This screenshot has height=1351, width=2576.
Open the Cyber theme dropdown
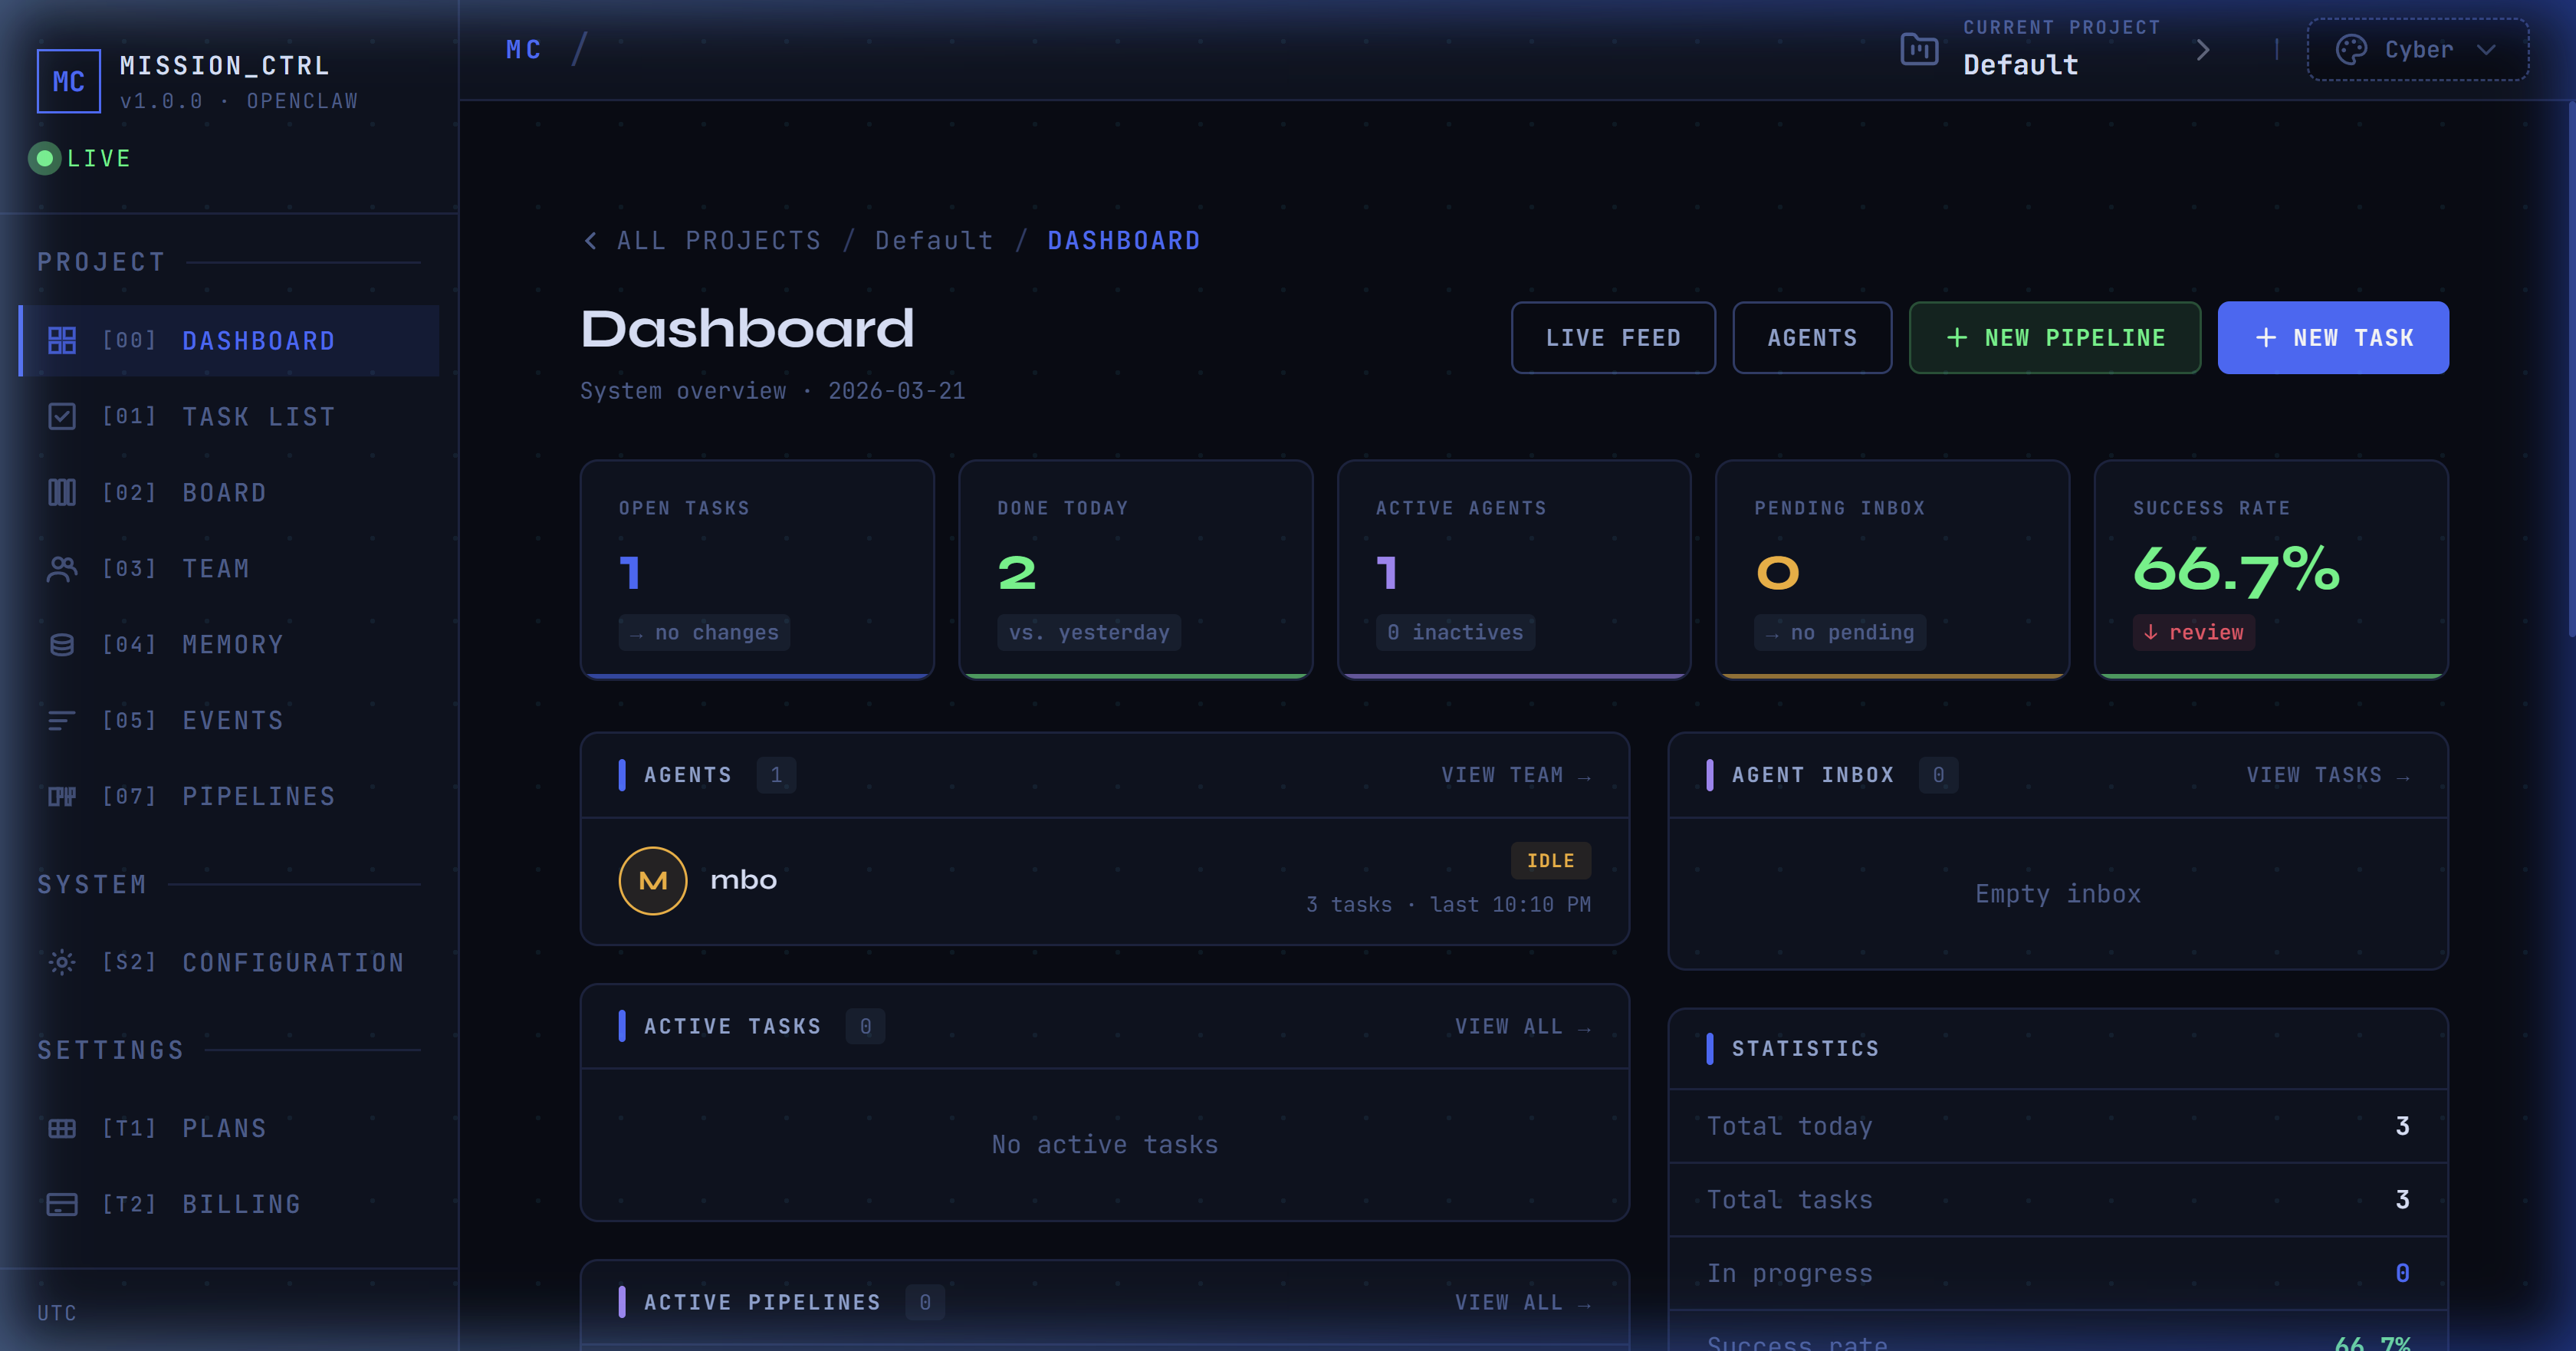tap(2417, 49)
